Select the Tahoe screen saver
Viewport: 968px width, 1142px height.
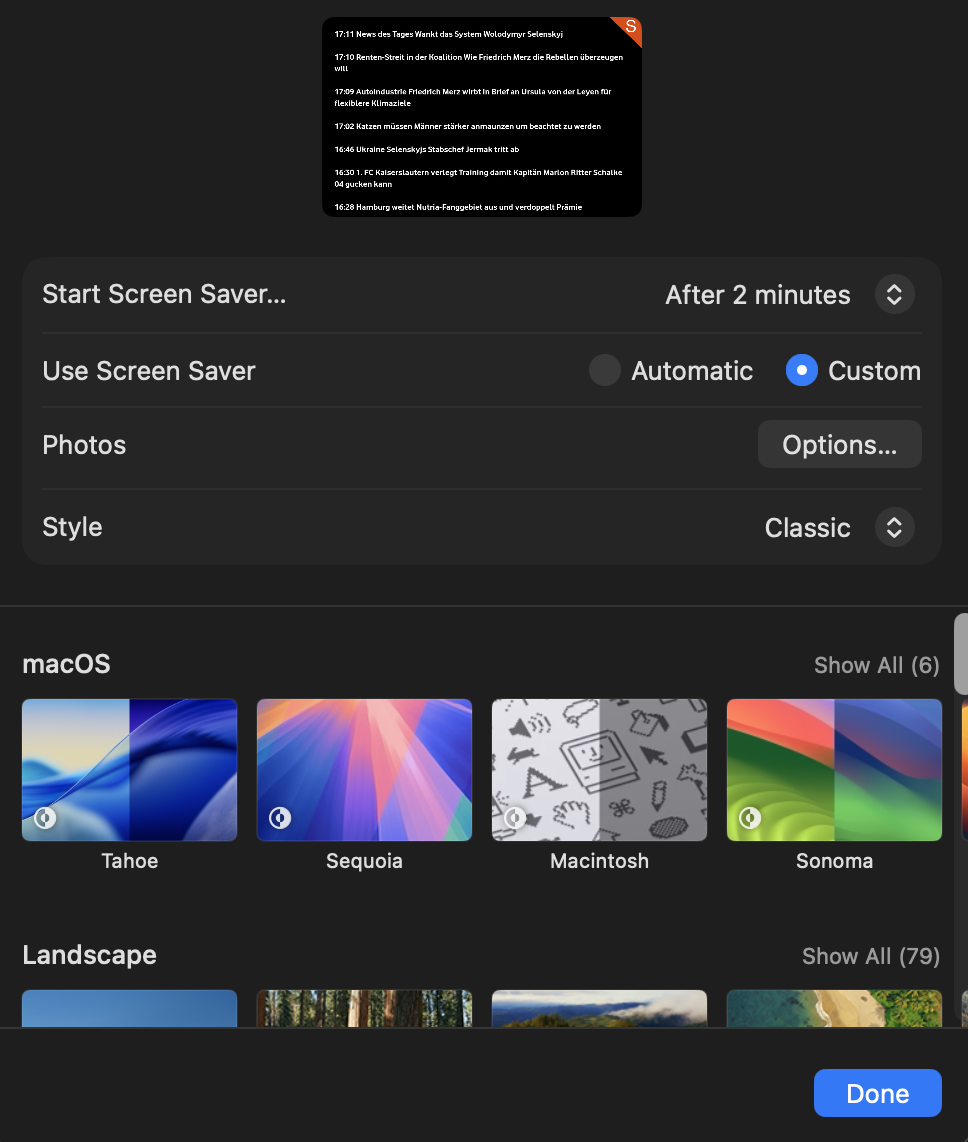[130, 769]
